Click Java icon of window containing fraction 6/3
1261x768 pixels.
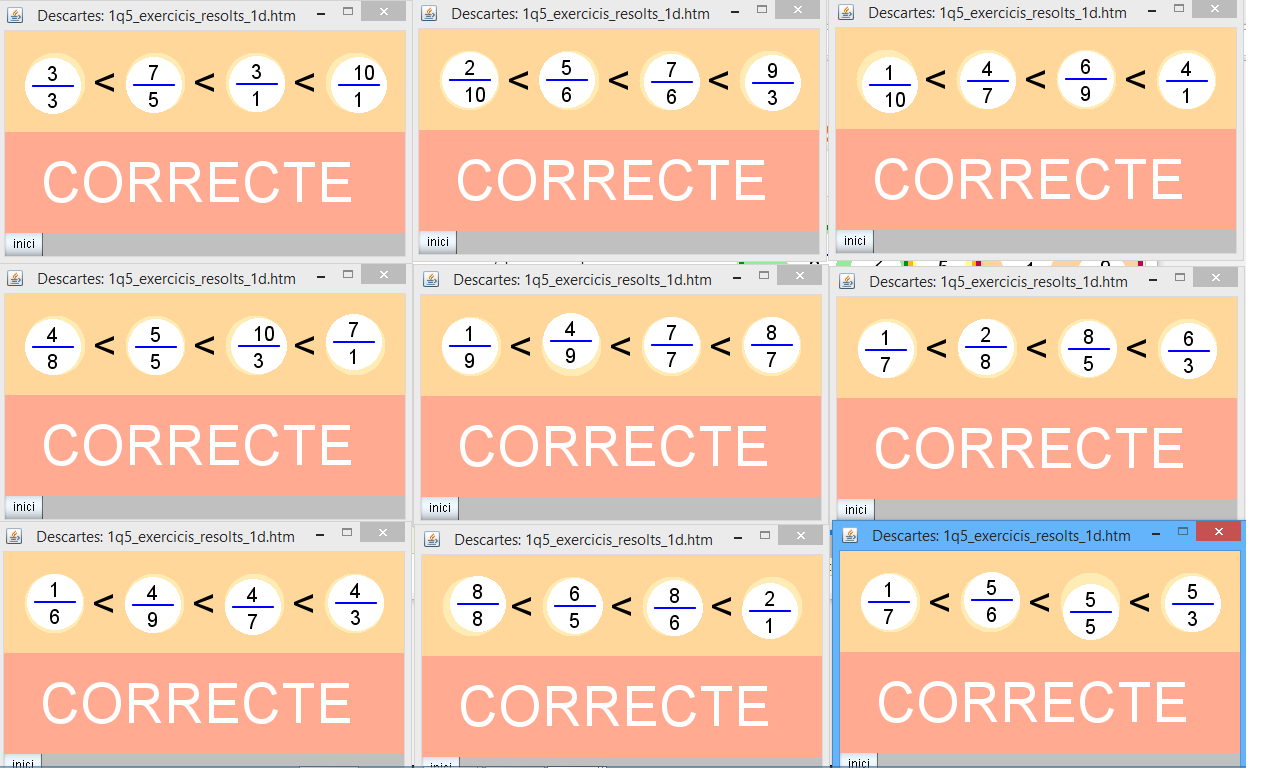(x=847, y=282)
